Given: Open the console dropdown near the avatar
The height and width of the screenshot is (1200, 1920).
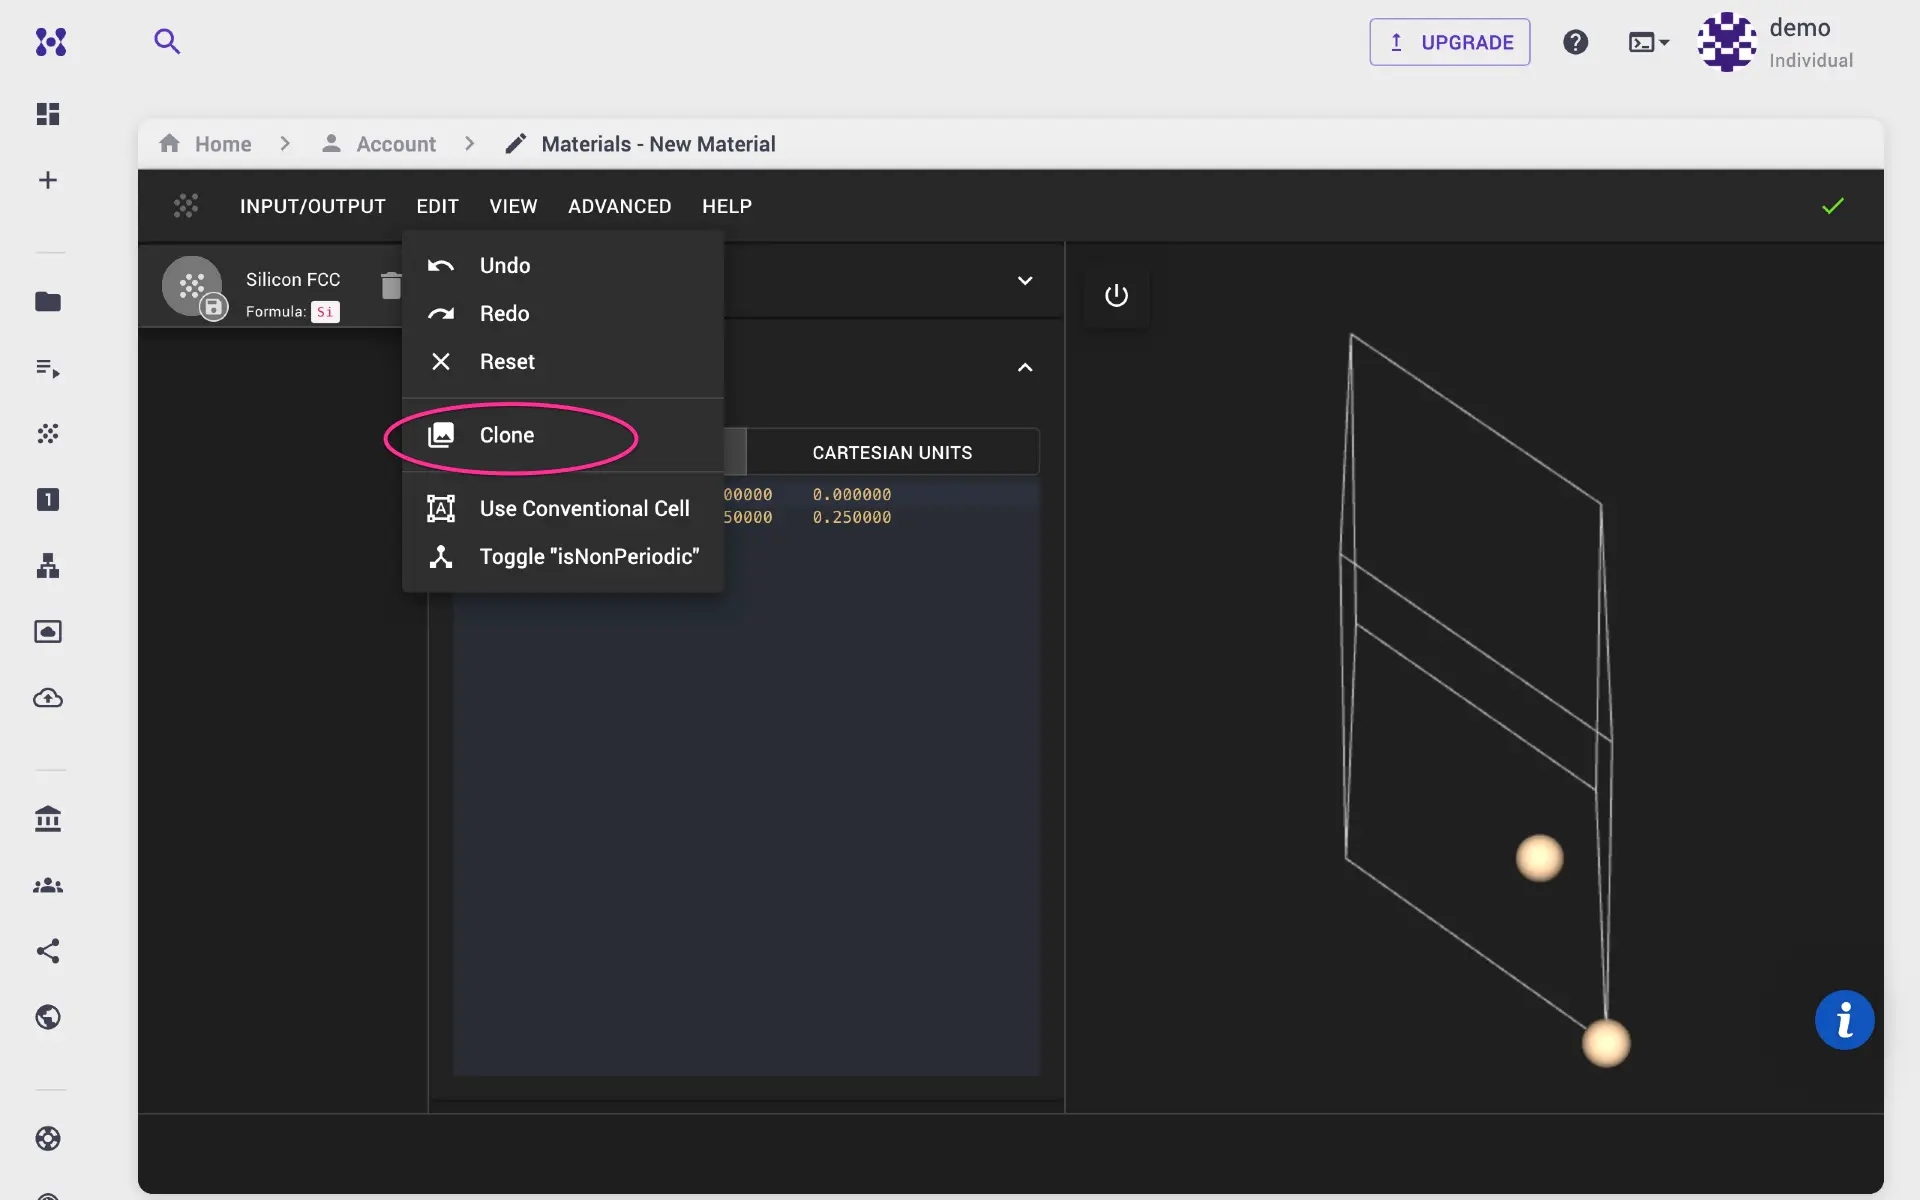Looking at the screenshot, I should click(x=1648, y=42).
